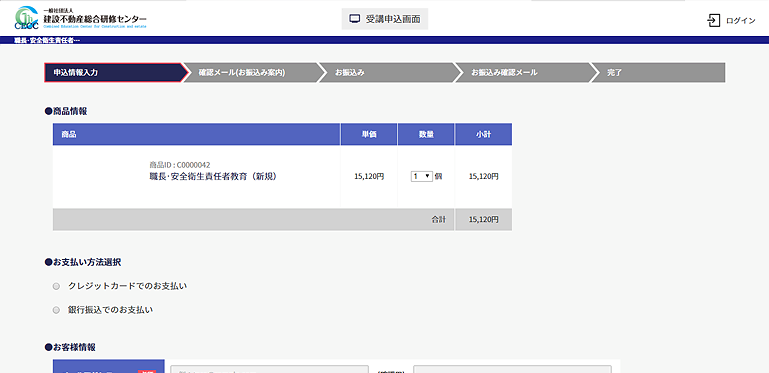The height and width of the screenshot is (373, 769).
Task: Click the お支払い方法選択 section heading
Action: point(83,263)
